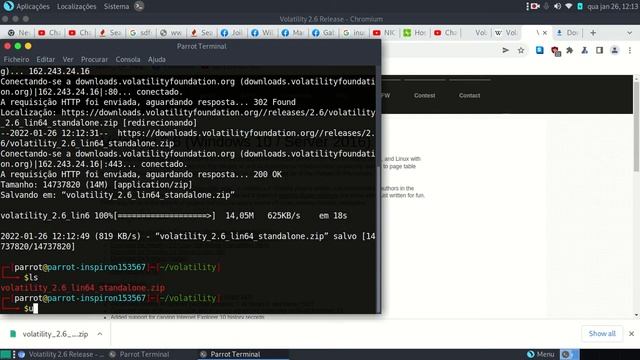Viewport: 640px width, 360px height.
Task: Switch to the inactive Parrot Terminal taskbar item
Action: pyautogui.click(x=140, y=354)
